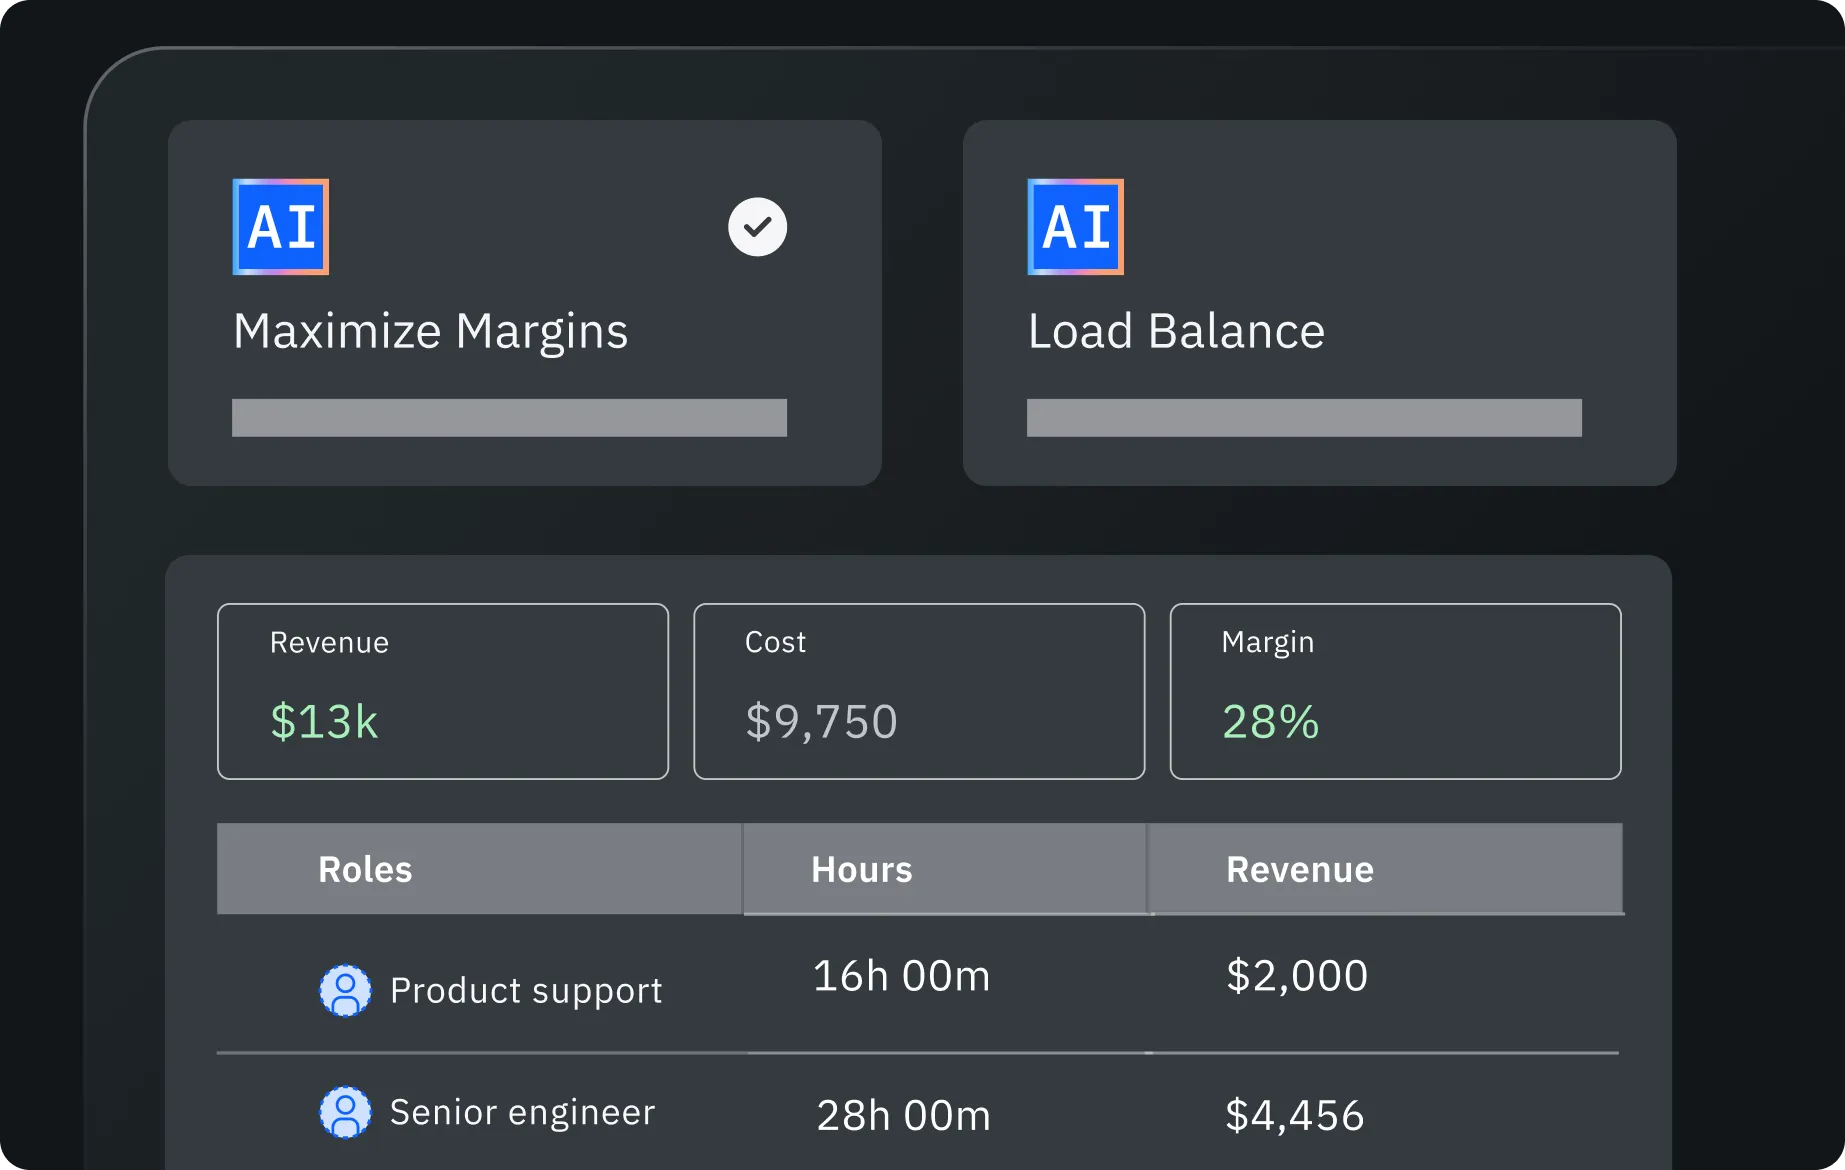Click the Senior engineer avatar icon
Image resolution: width=1845 pixels, height=1170 pixels.
point(345,1112)
